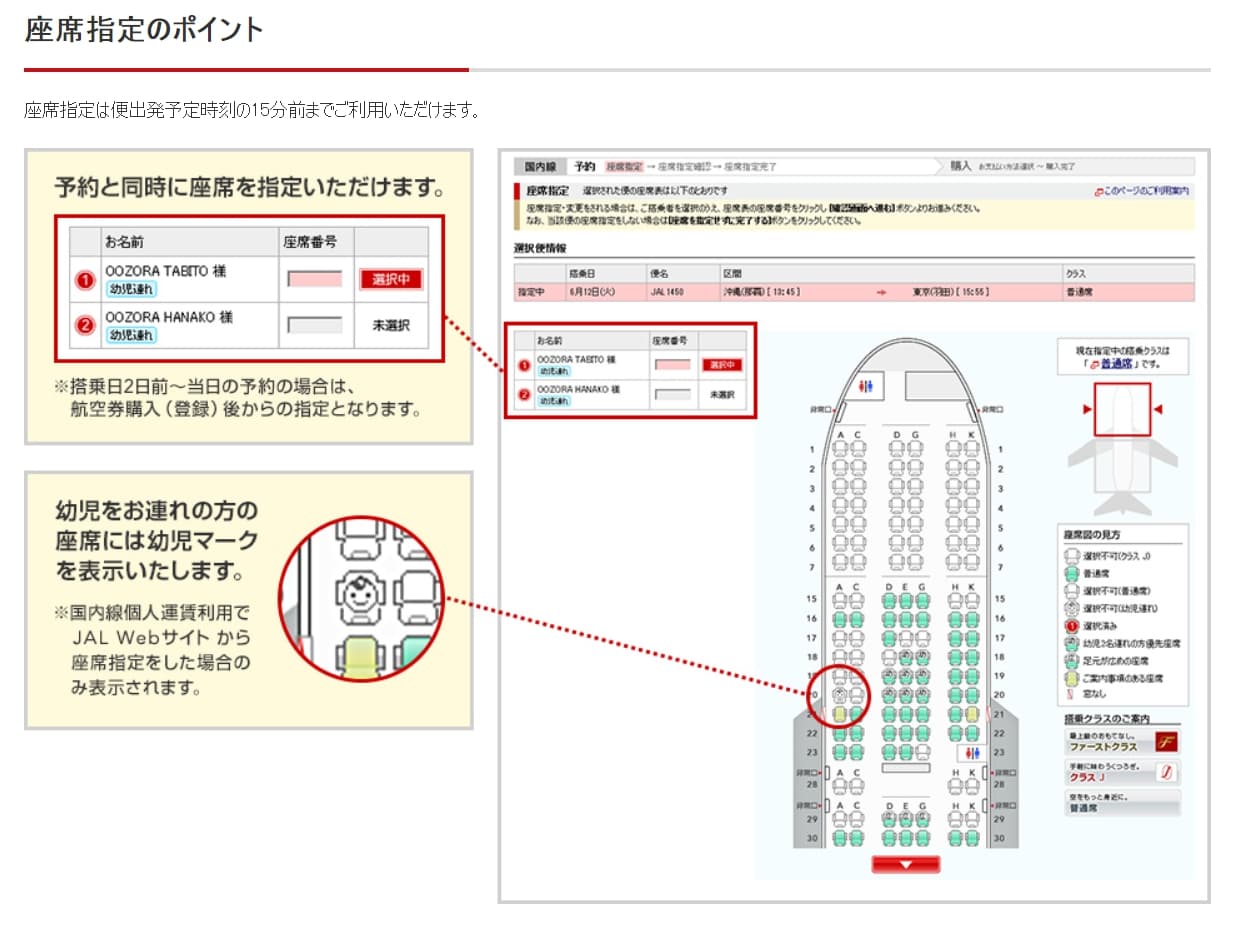Image resolution: width=1238 pixels, height=925 pixels.
Task: Click the small 選択中 button in seat-map screenshot
Action: (x=722, y=365)
